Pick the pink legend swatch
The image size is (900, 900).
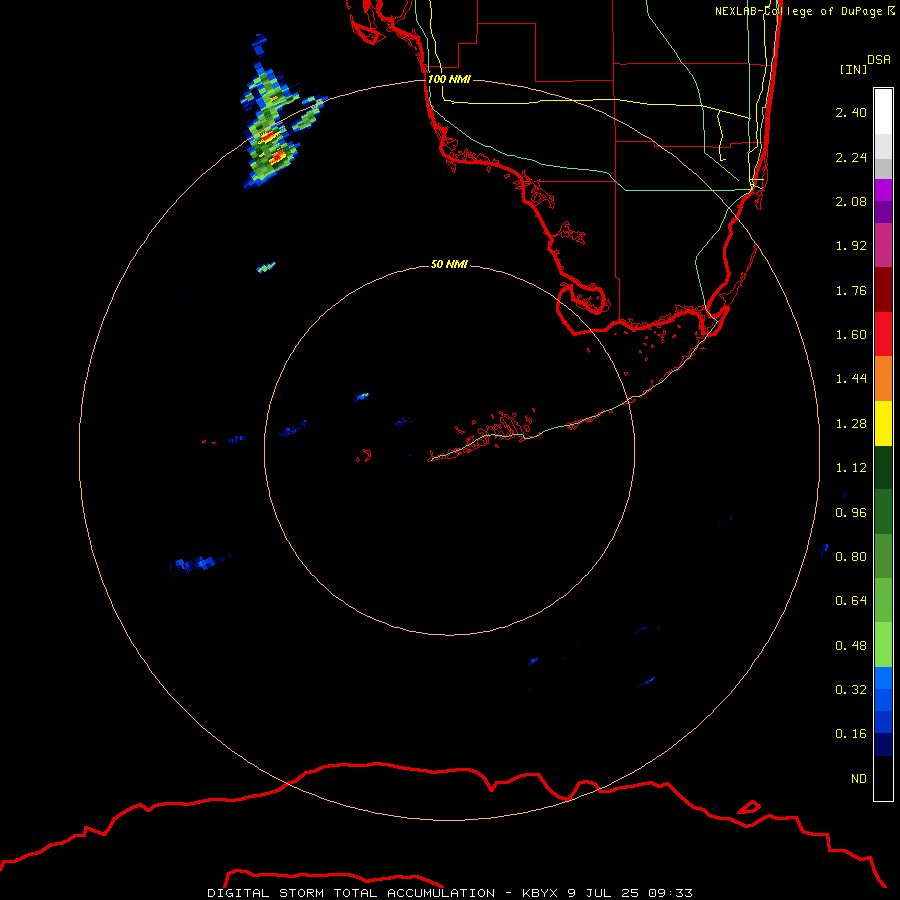pos(883,245)
